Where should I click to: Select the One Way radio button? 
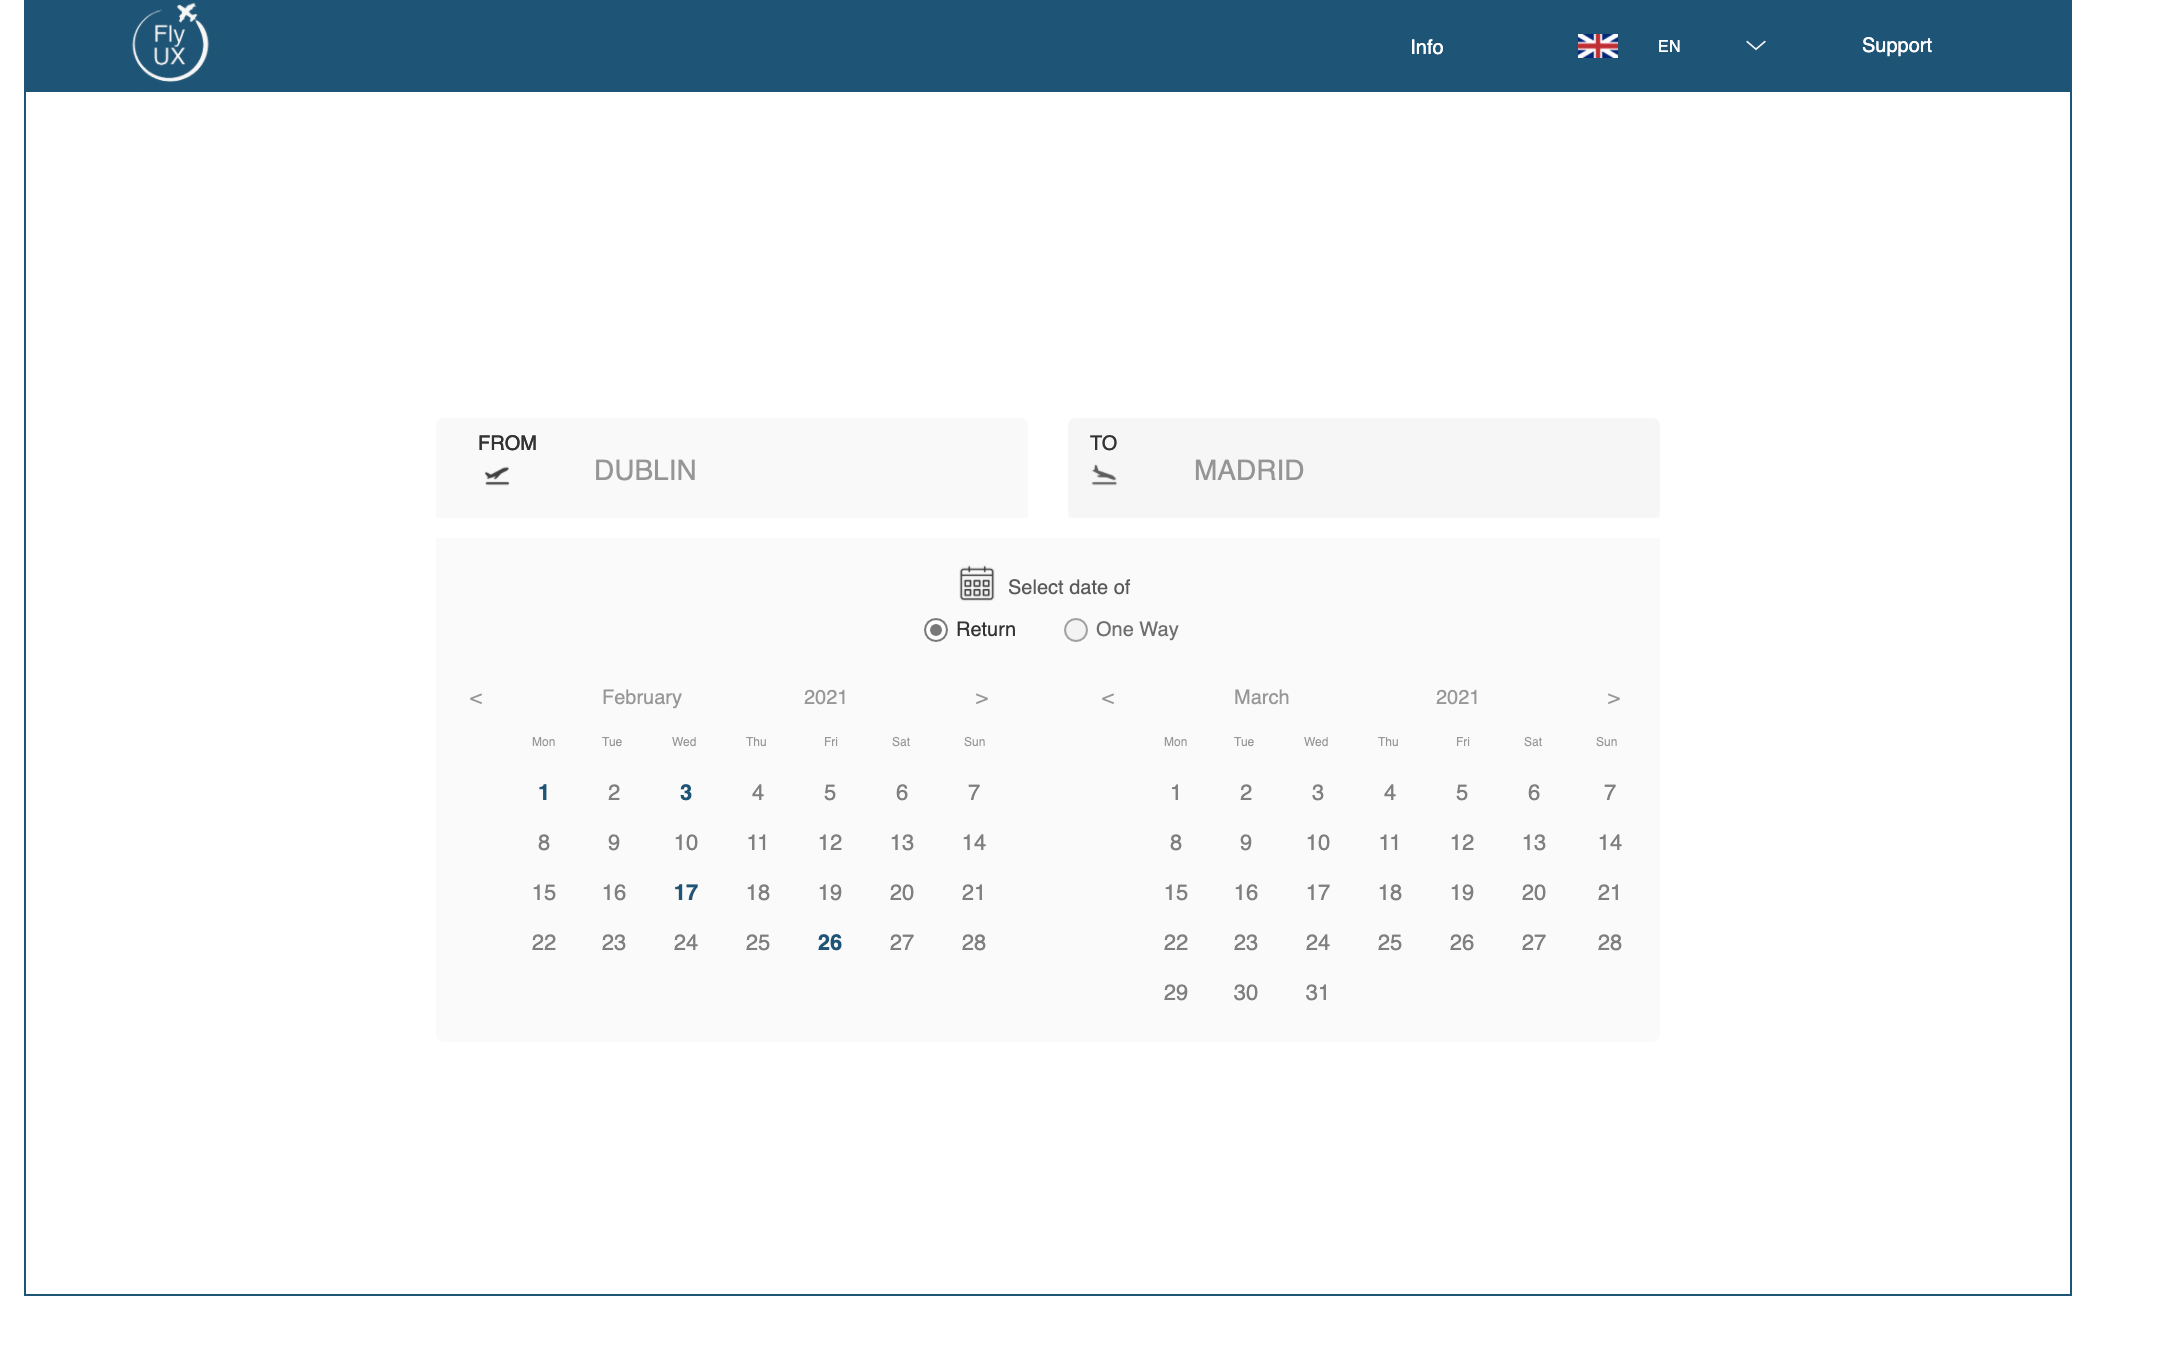[1076, 630]
